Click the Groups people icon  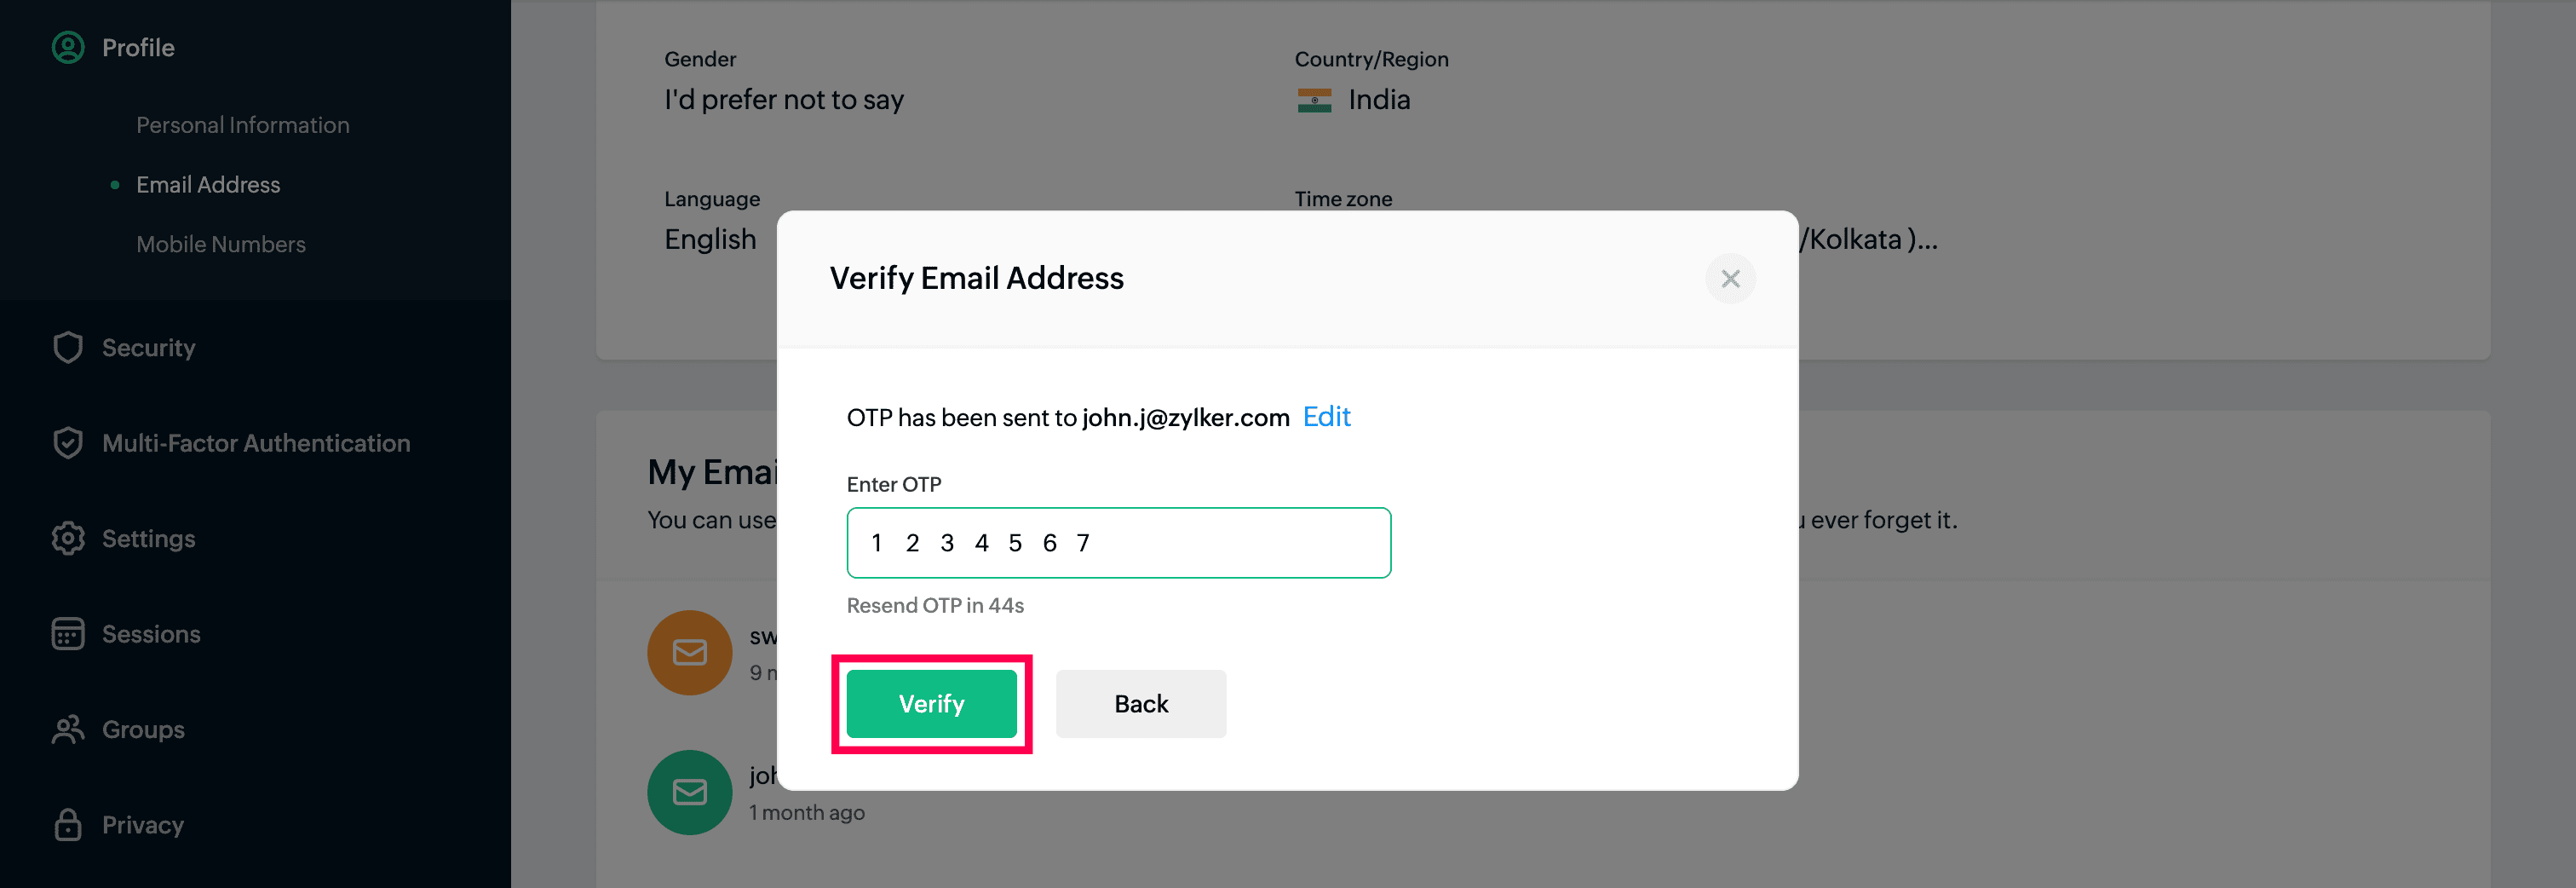click(x=68, y=730)
